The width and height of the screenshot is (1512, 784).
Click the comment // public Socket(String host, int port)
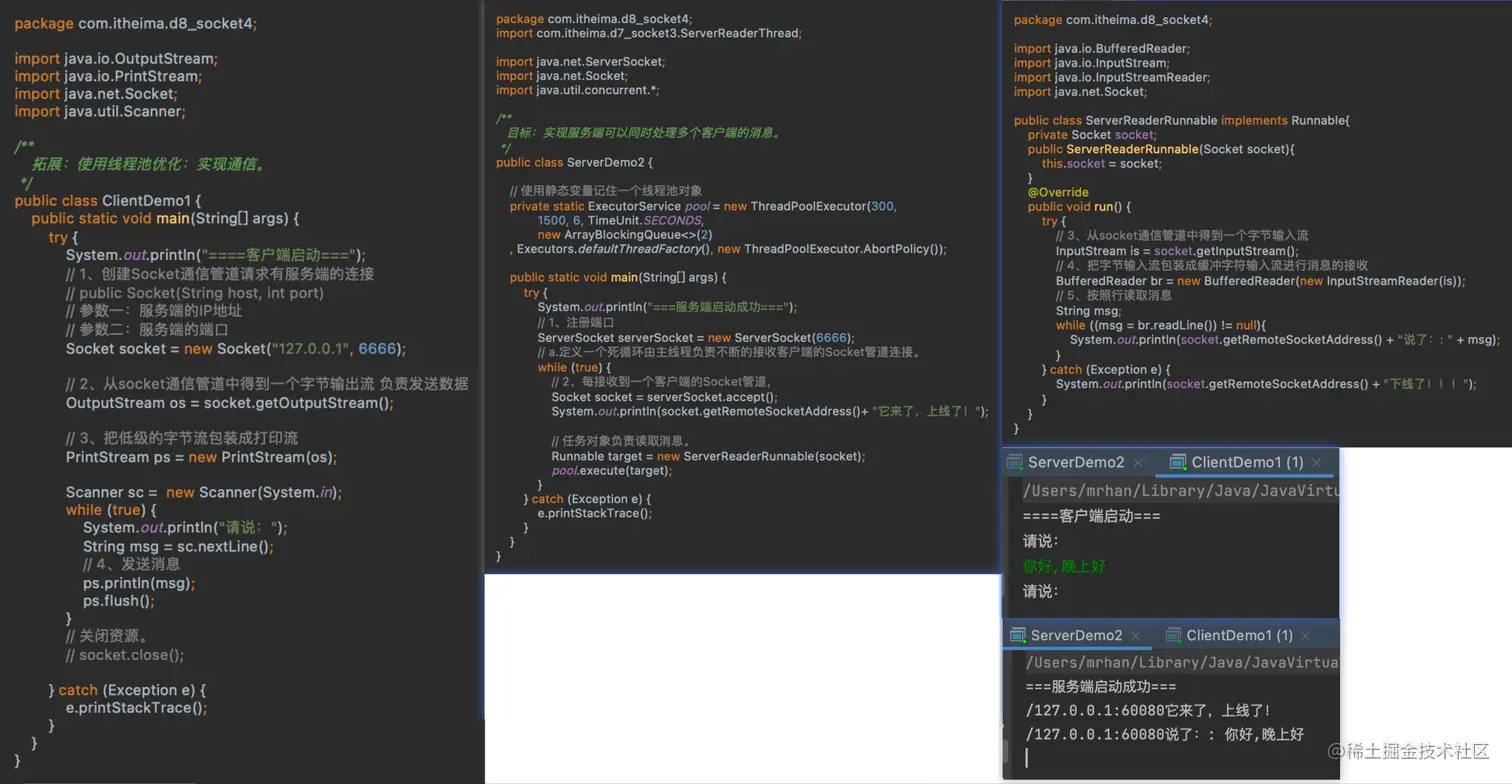click(195, 293)
